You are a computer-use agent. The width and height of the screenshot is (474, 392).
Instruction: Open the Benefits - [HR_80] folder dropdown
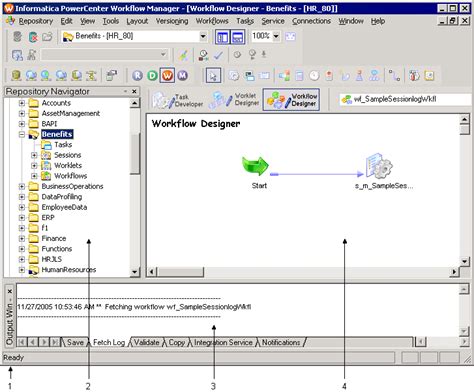click(x=203, y=36)
